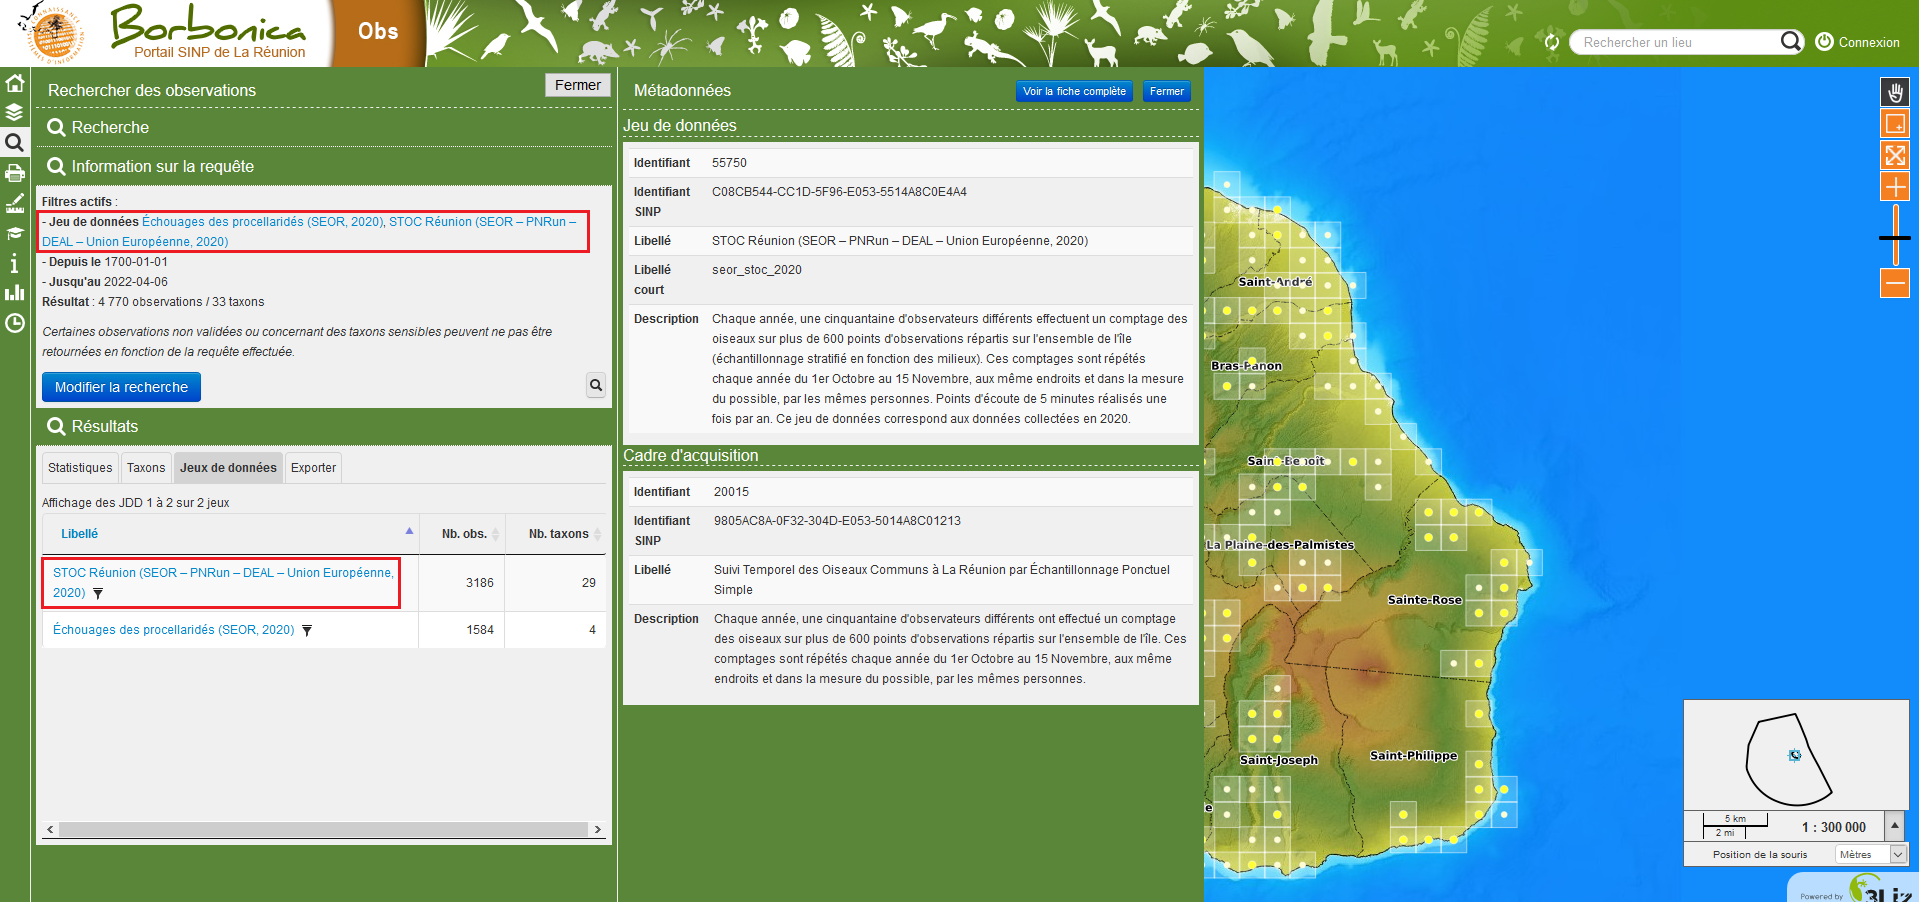The height and width of the screenshot is (902, 1919).
Task: Click the Connexion login link
Action: [x=1869, y=42]
